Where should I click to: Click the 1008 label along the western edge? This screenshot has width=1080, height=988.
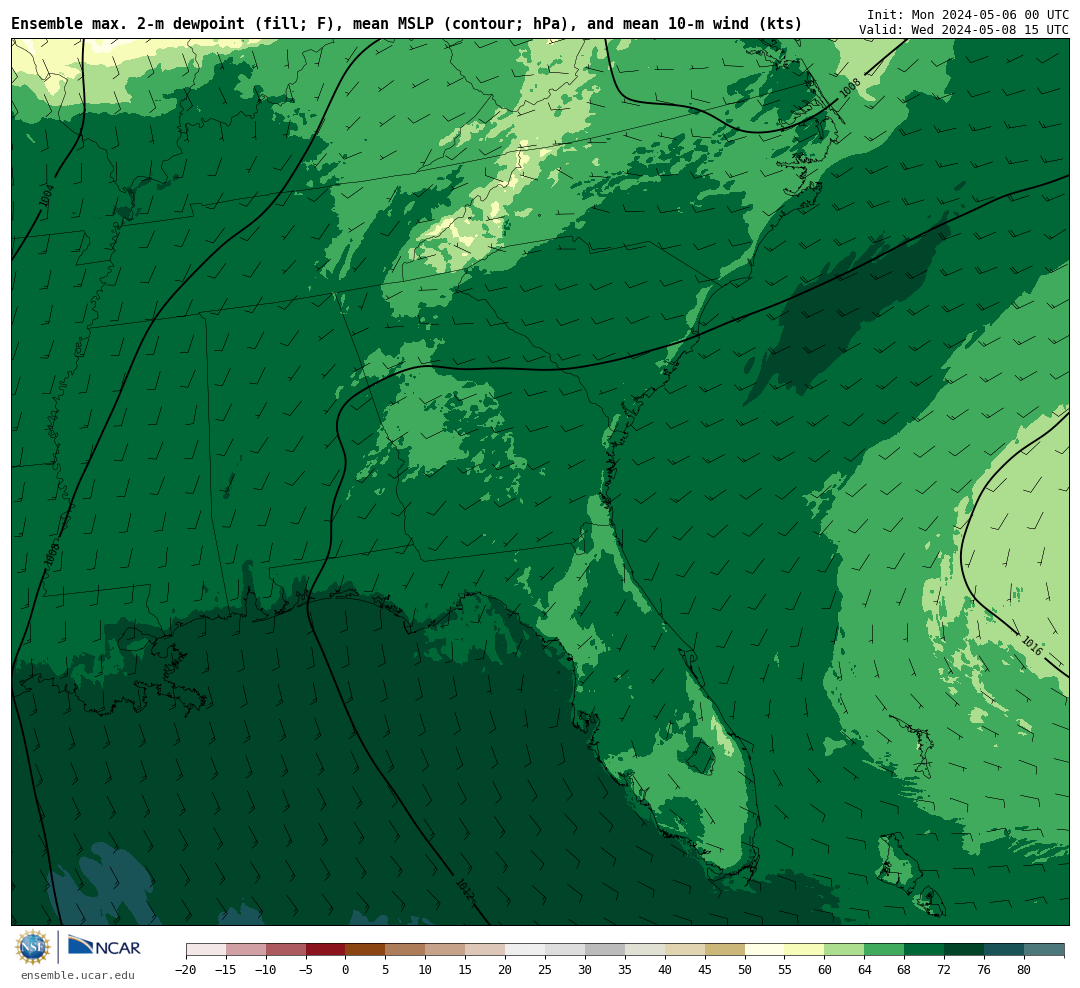[52, 555]
